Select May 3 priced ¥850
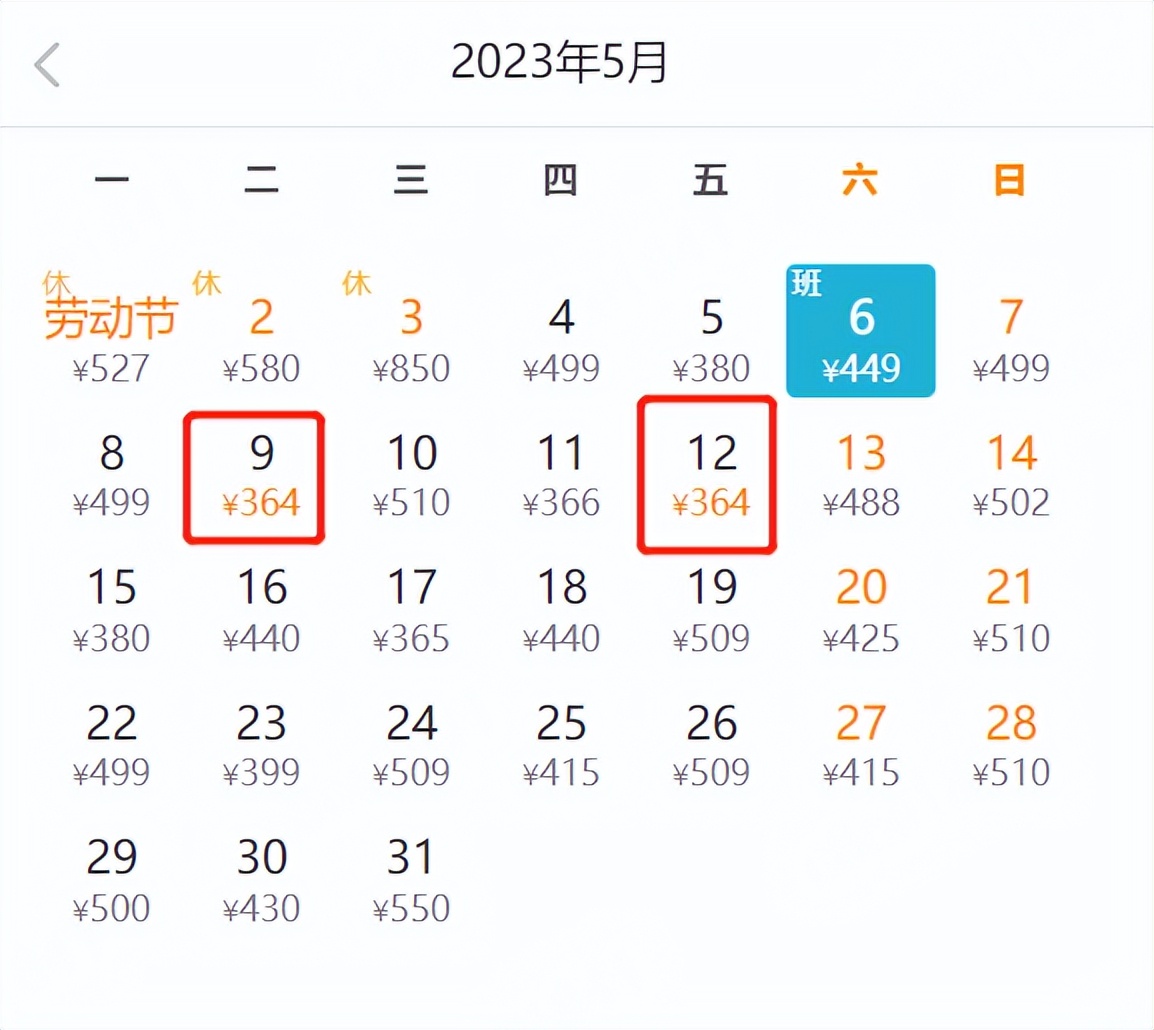1154x1030 pixels. coord(412,340)
